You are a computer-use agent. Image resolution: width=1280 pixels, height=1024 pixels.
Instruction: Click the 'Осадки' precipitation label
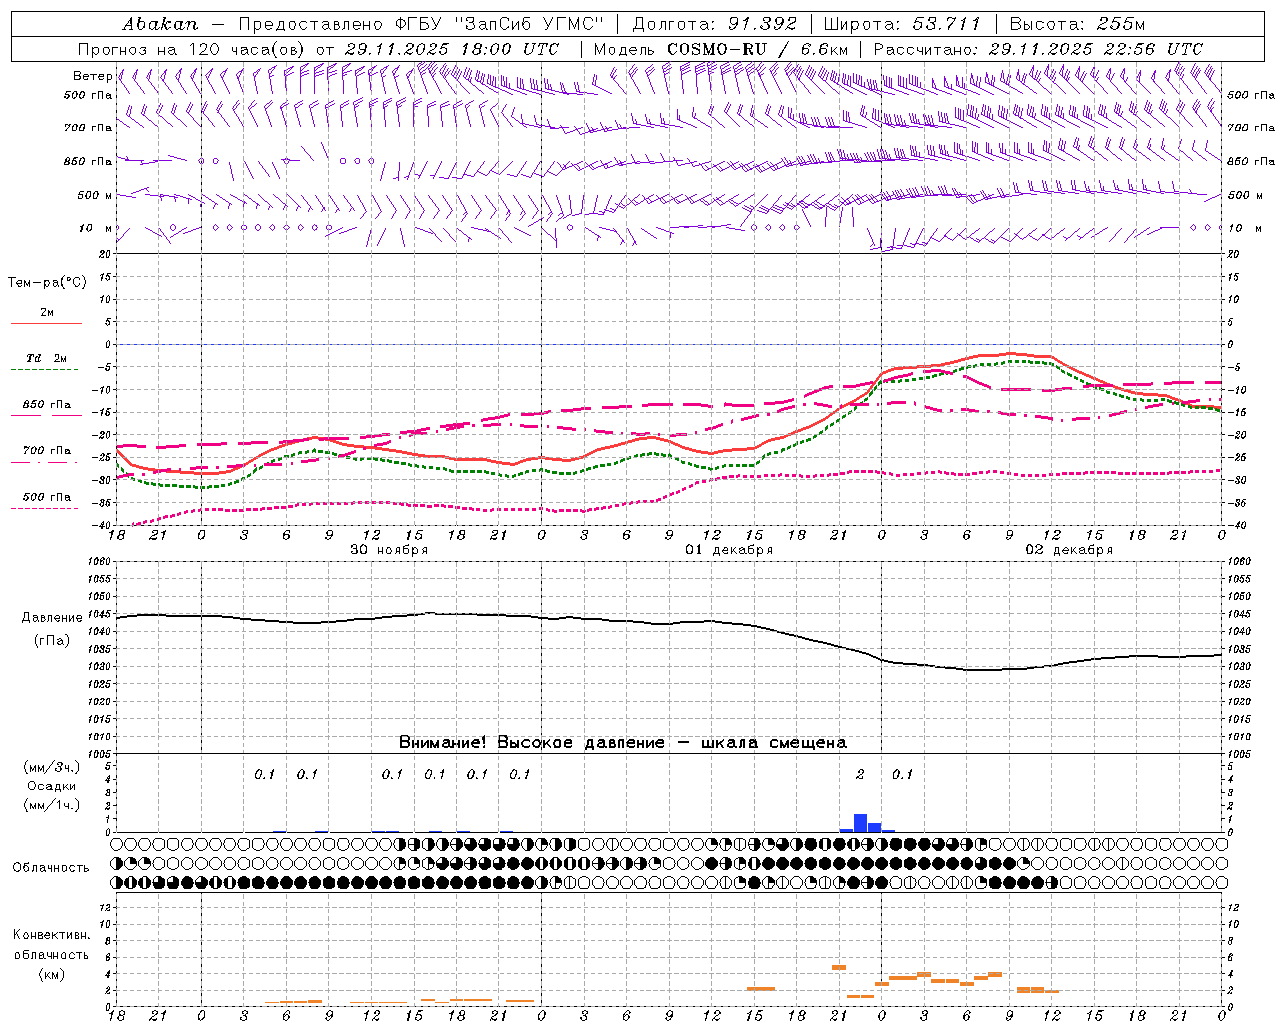click(x=51, y=786)
